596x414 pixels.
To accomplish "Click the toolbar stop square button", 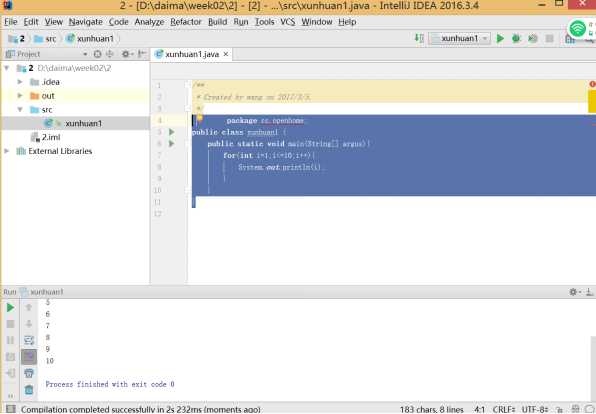I will point(549,38).
